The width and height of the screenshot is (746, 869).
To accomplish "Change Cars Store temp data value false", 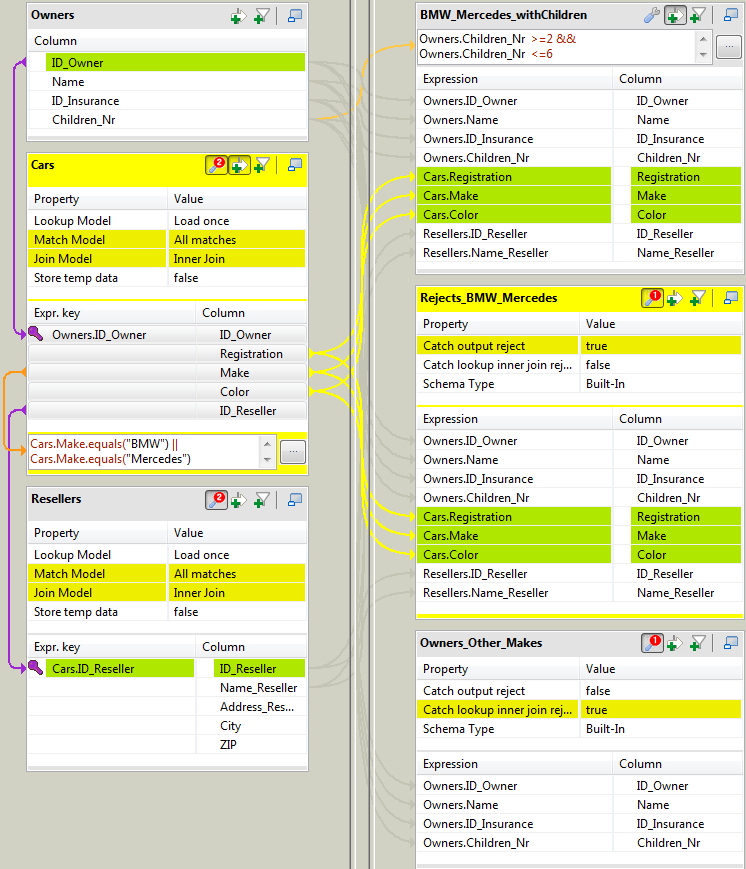I will 237,278.
